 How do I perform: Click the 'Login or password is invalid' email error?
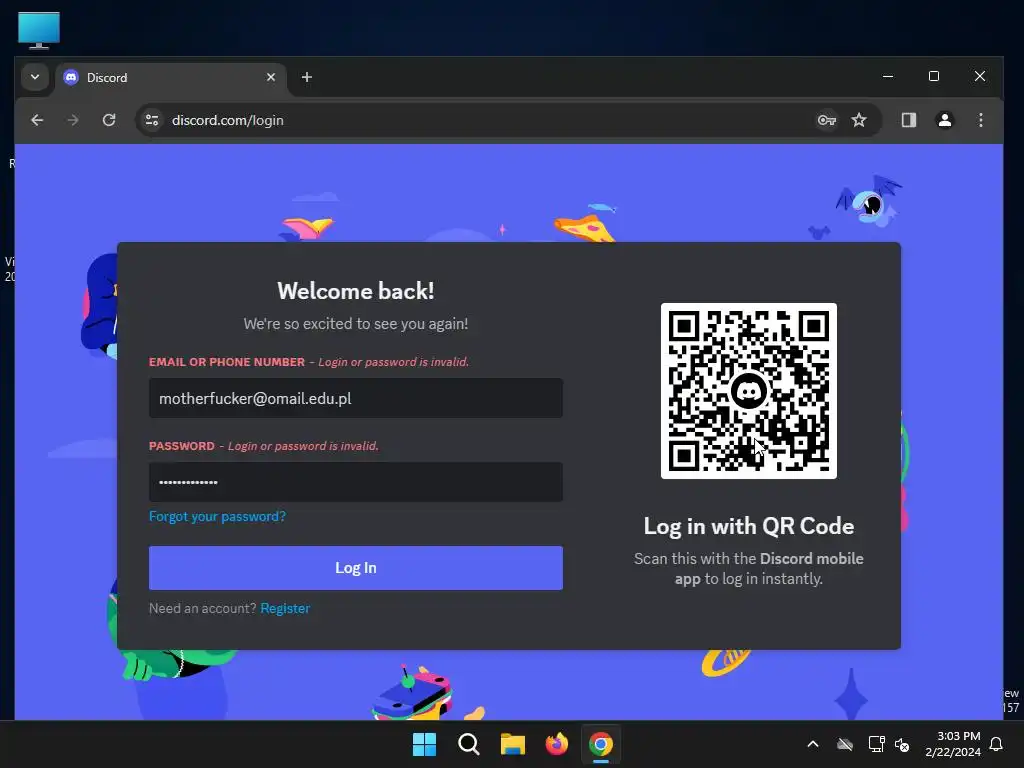(393, 362)
